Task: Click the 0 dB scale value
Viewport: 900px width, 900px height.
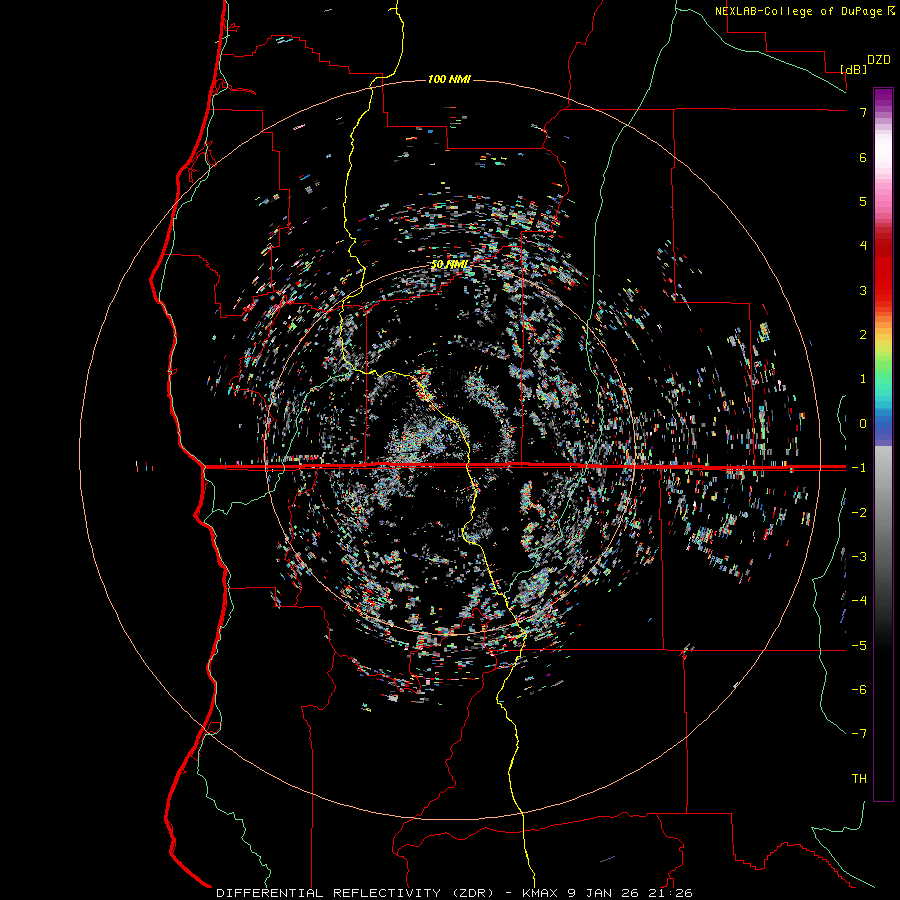Action: point(863,424)
